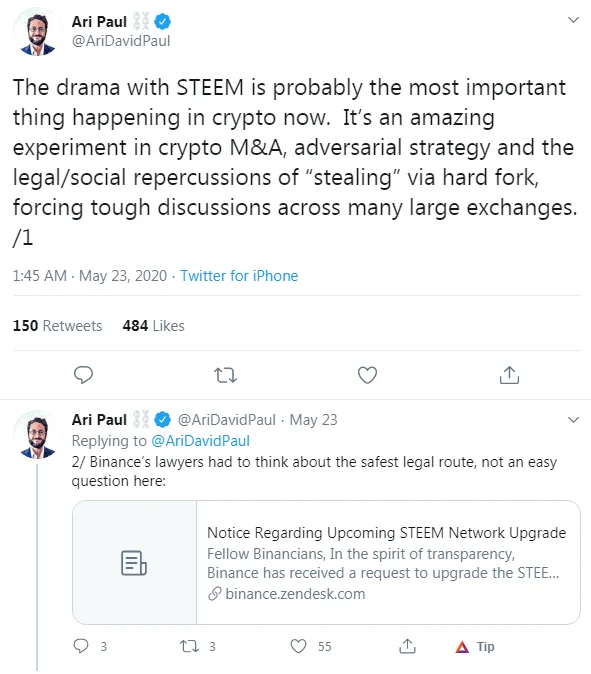Expand the reply tweet's chevron menu
Image resolution: width=591 pixels, height=674 pixels.
573,420
